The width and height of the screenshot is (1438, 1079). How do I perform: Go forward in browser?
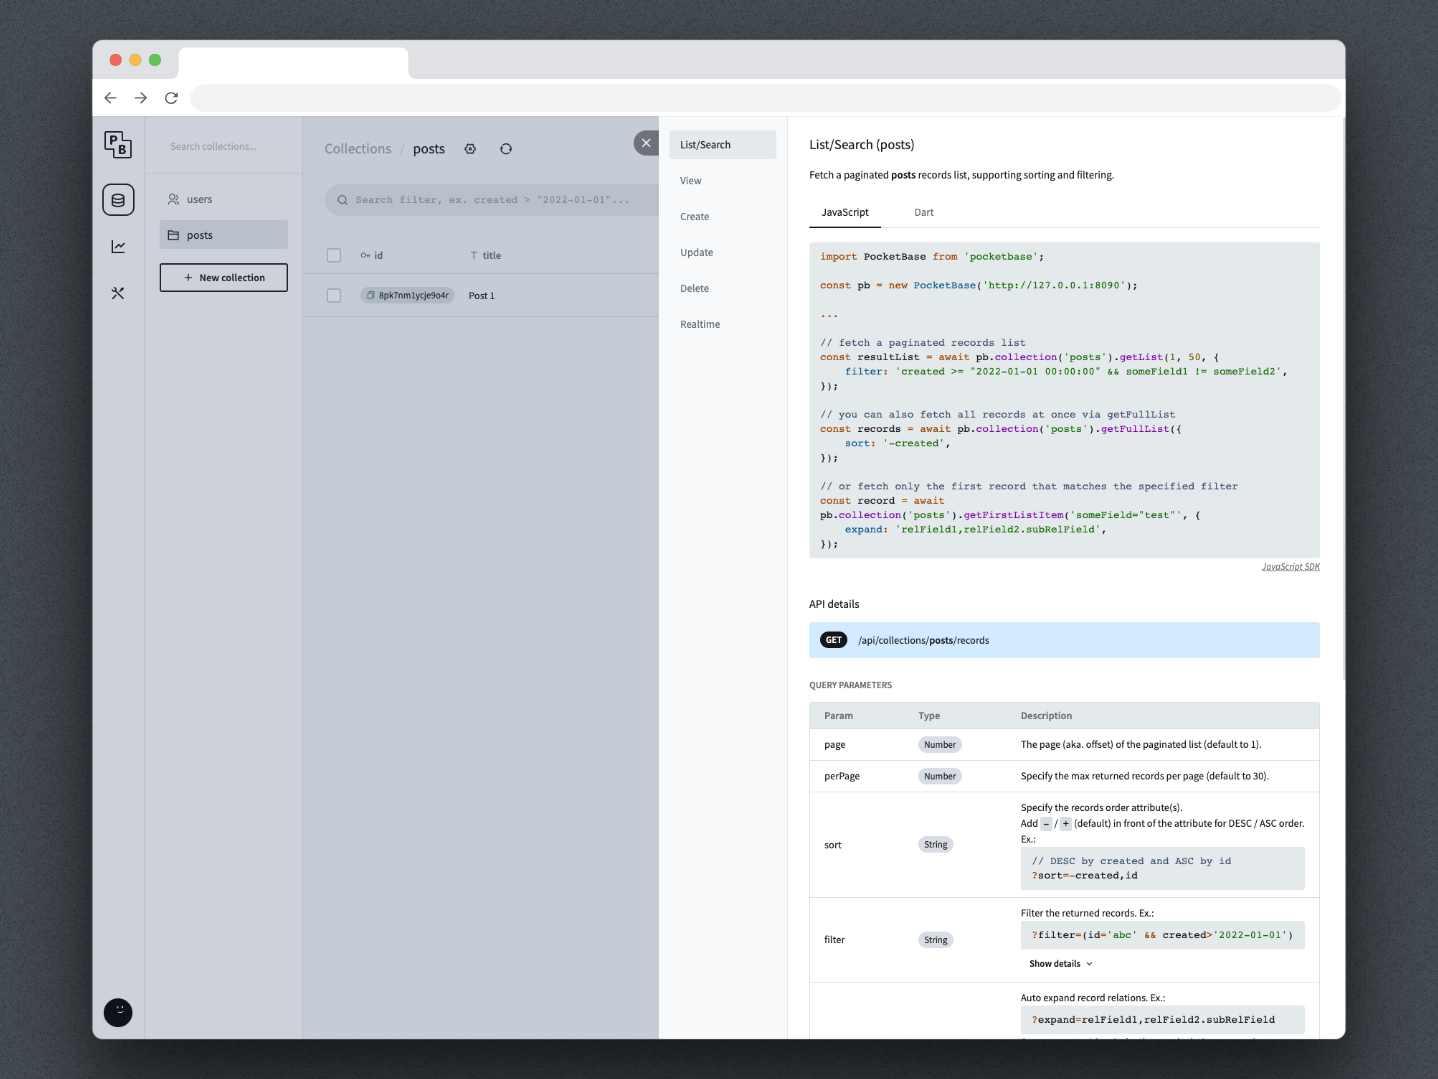pyautogui.click(x=141, y=98)
